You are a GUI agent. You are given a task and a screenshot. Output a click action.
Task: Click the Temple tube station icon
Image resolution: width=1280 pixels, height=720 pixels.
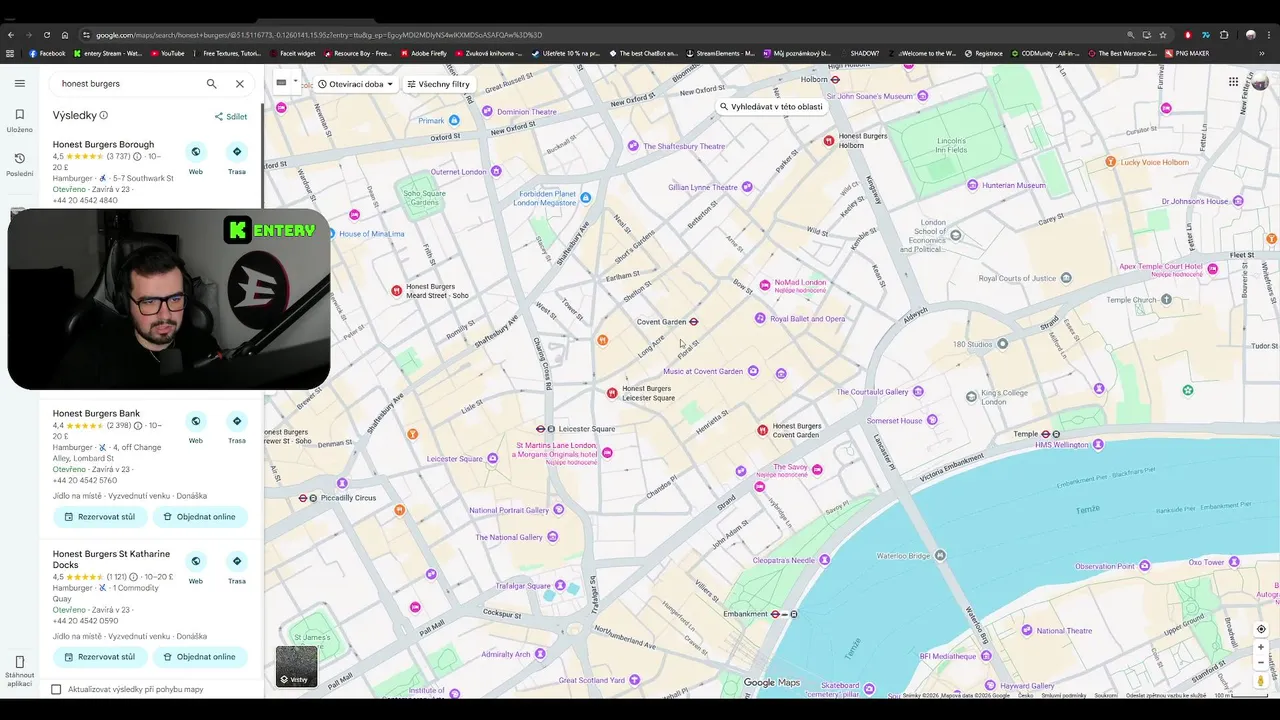coord(1046,434)
